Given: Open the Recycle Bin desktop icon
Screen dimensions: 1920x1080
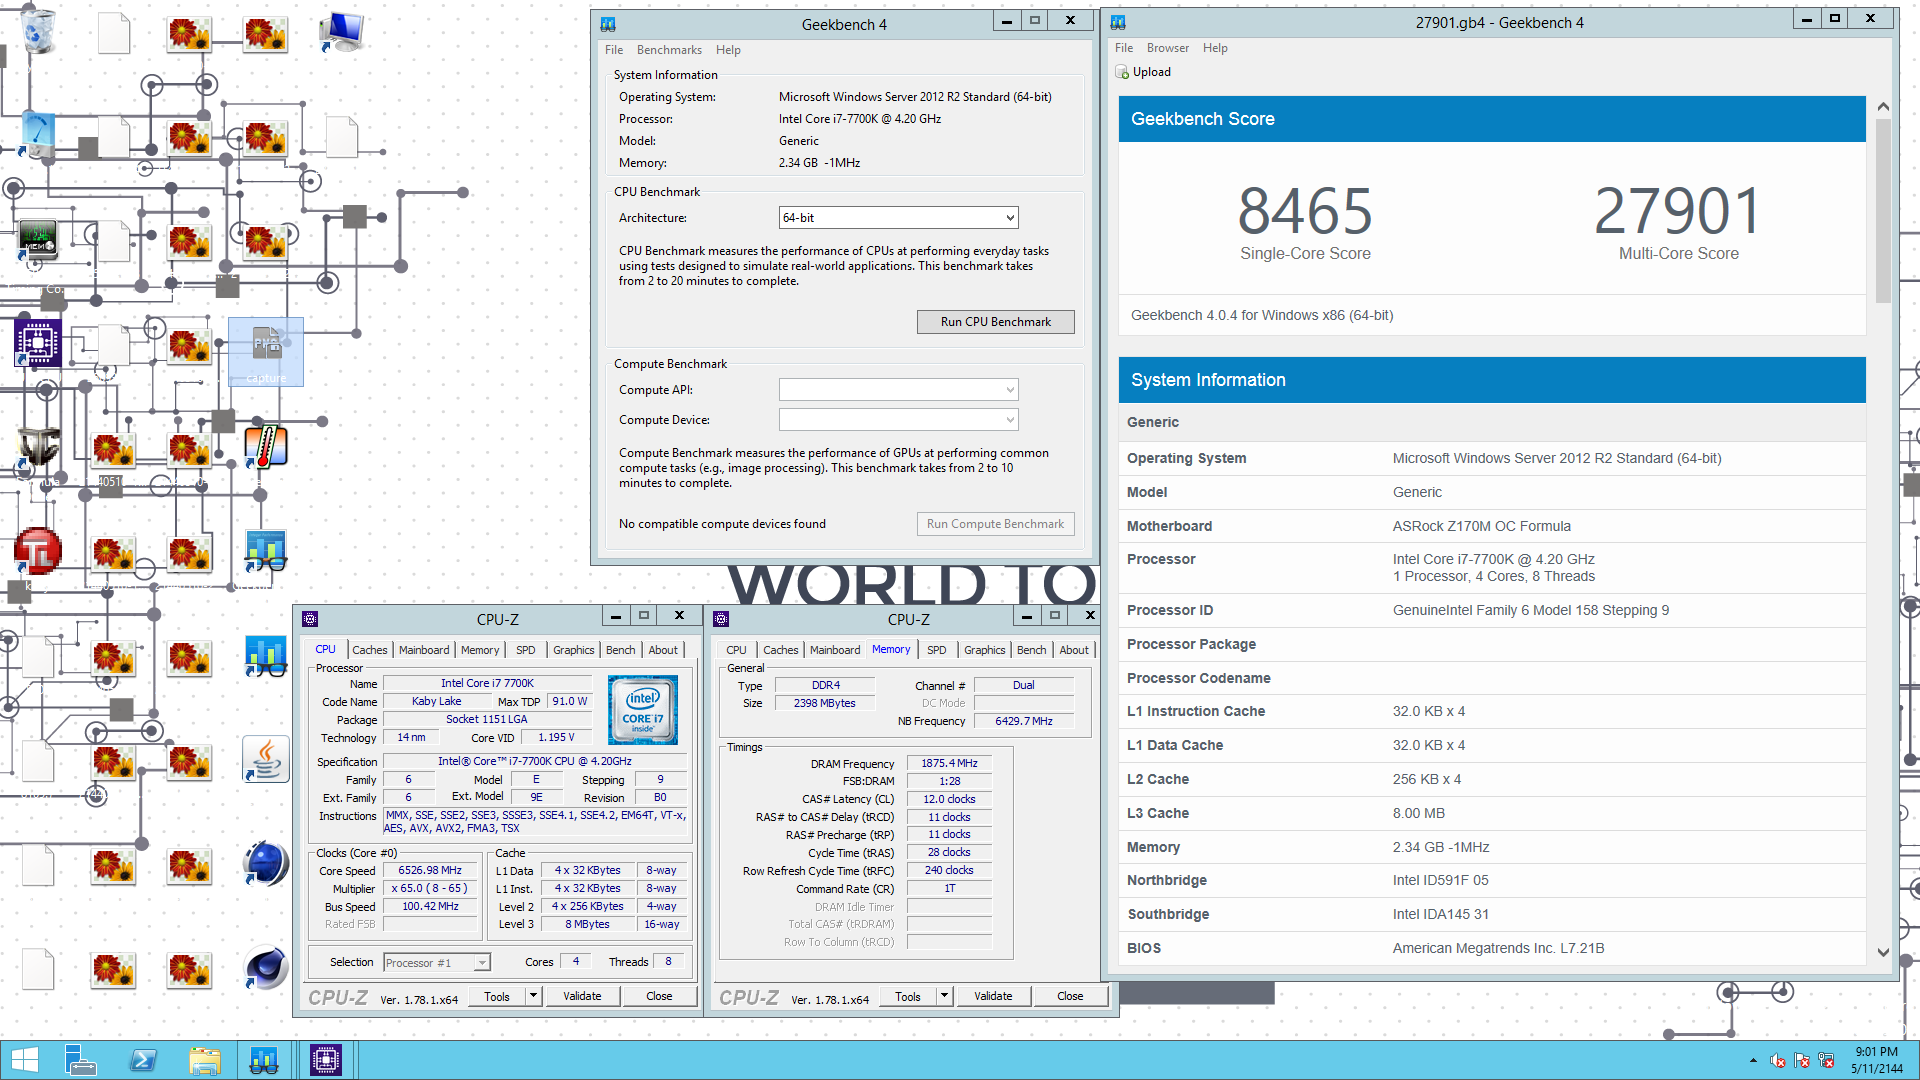Looking at the screenshot, I should [38, 30].
